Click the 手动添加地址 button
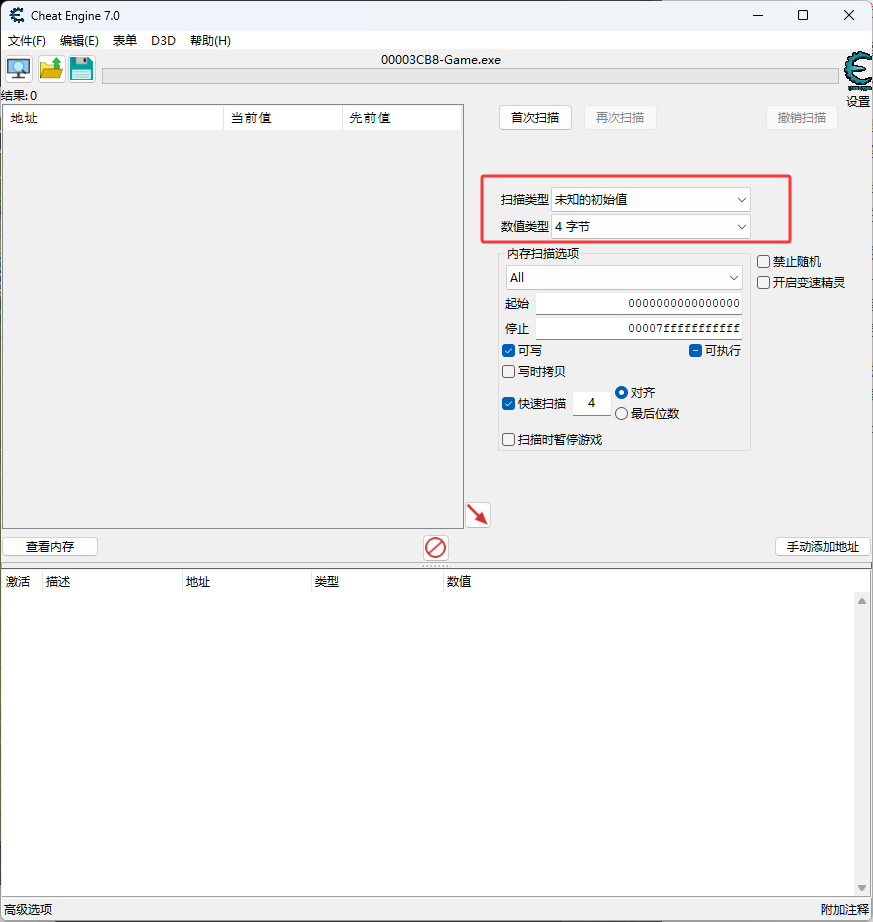873x922 pixels. (822, 547)
